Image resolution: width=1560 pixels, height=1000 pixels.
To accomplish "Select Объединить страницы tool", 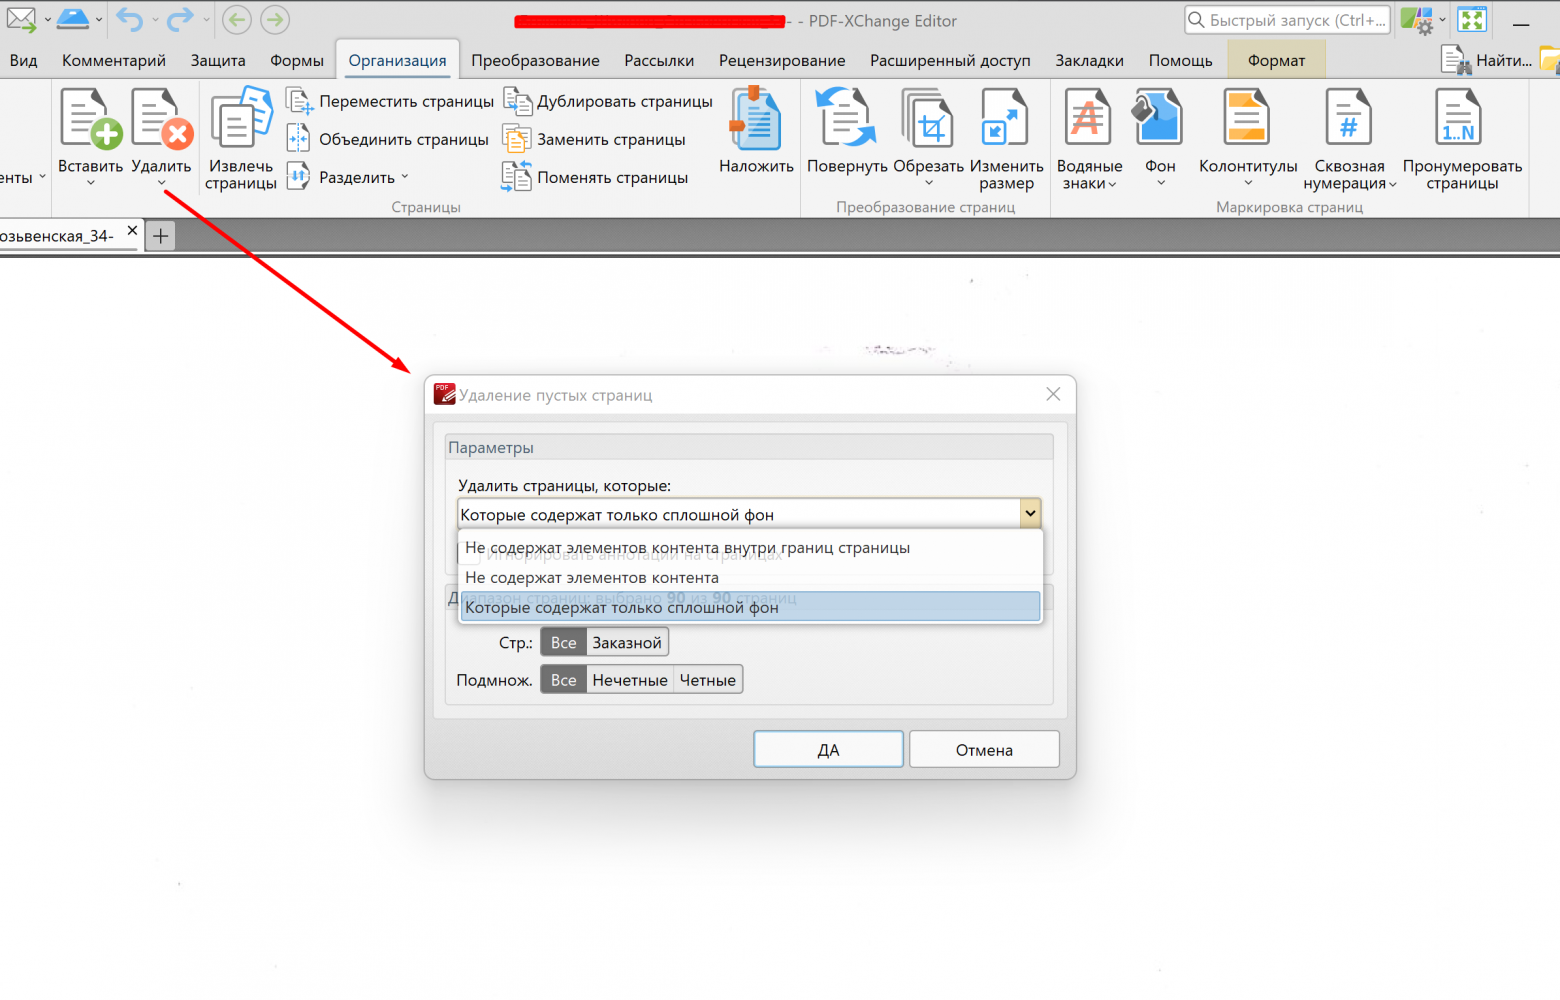I will click(x=388, y=139).
